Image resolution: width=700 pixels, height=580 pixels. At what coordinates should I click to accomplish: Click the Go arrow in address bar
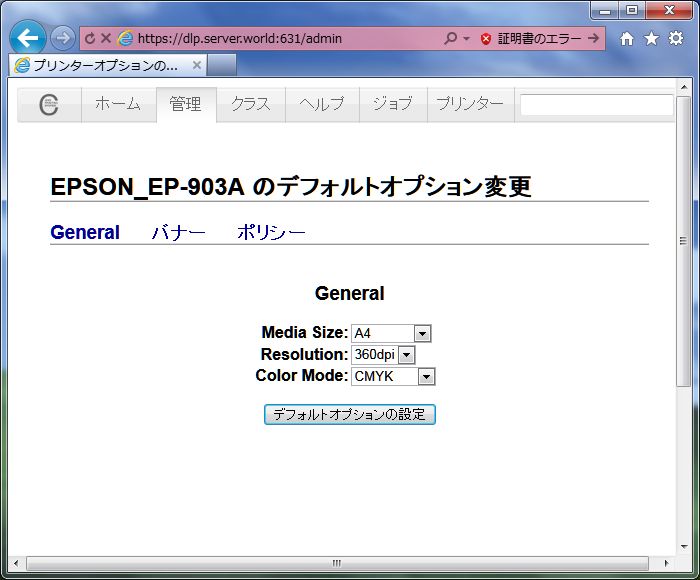[x=594, y=38]
